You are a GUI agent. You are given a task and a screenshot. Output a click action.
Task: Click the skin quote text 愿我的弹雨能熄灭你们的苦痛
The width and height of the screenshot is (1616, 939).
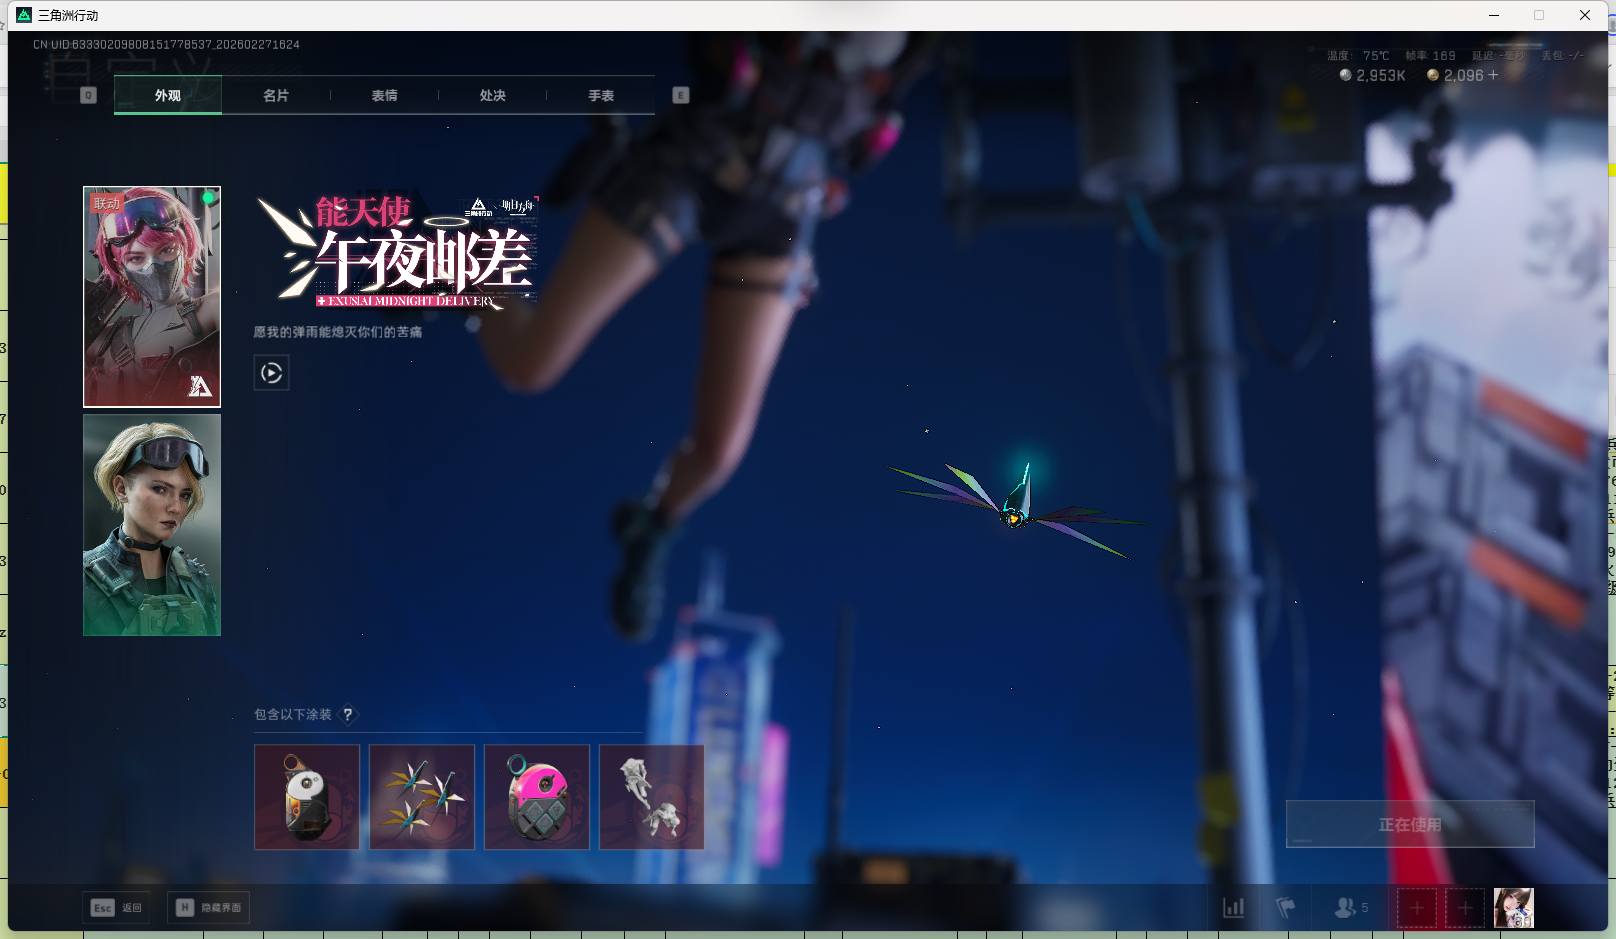(337, 332)
